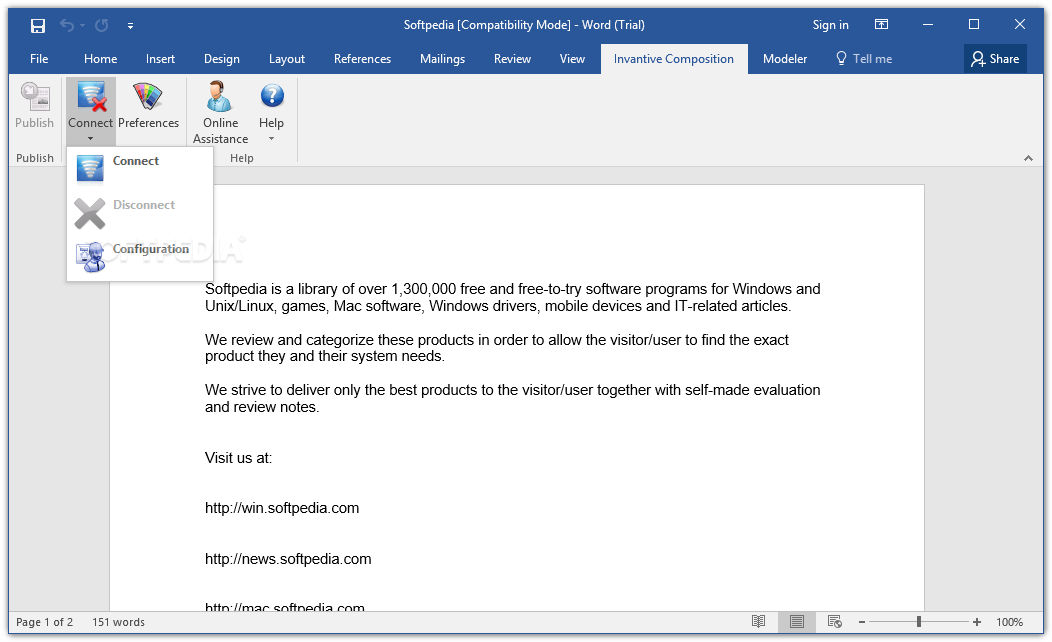
Task: Switch to the Review tab
Action: 513,59
